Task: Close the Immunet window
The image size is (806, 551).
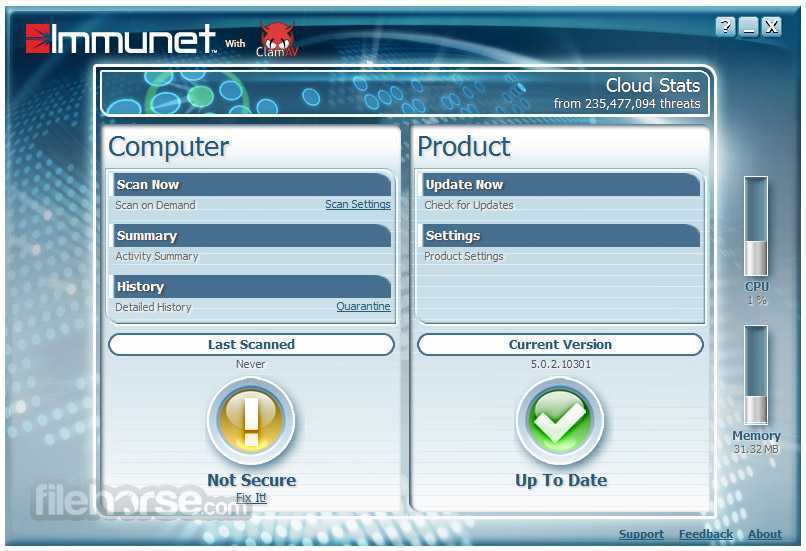Action: (x=771, y=28)
